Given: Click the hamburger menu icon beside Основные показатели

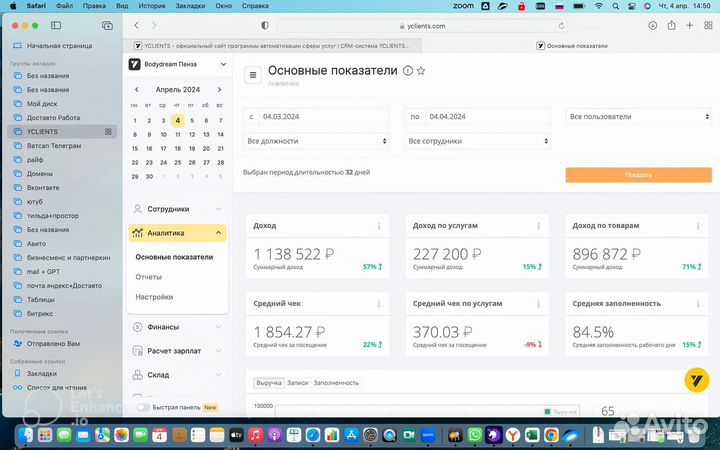Looking at the screenshot, I should 252,74.
